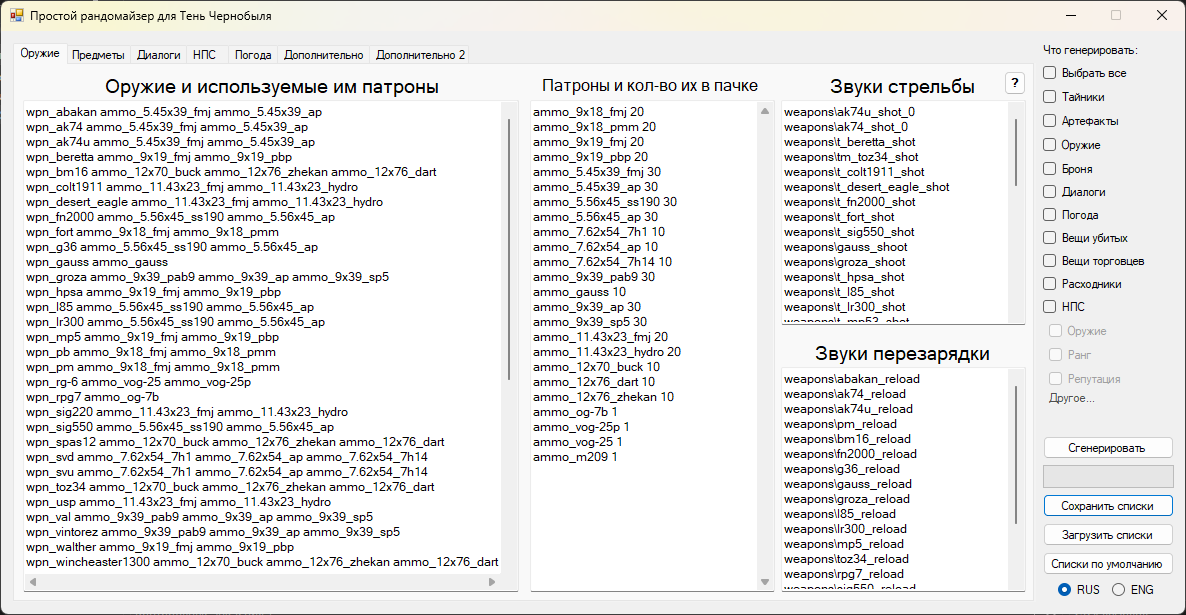Image resolution: width=1186 pixels, height=615 pixels.
Task: Open the 'Предметы' tab
Action: coord(98,55)
